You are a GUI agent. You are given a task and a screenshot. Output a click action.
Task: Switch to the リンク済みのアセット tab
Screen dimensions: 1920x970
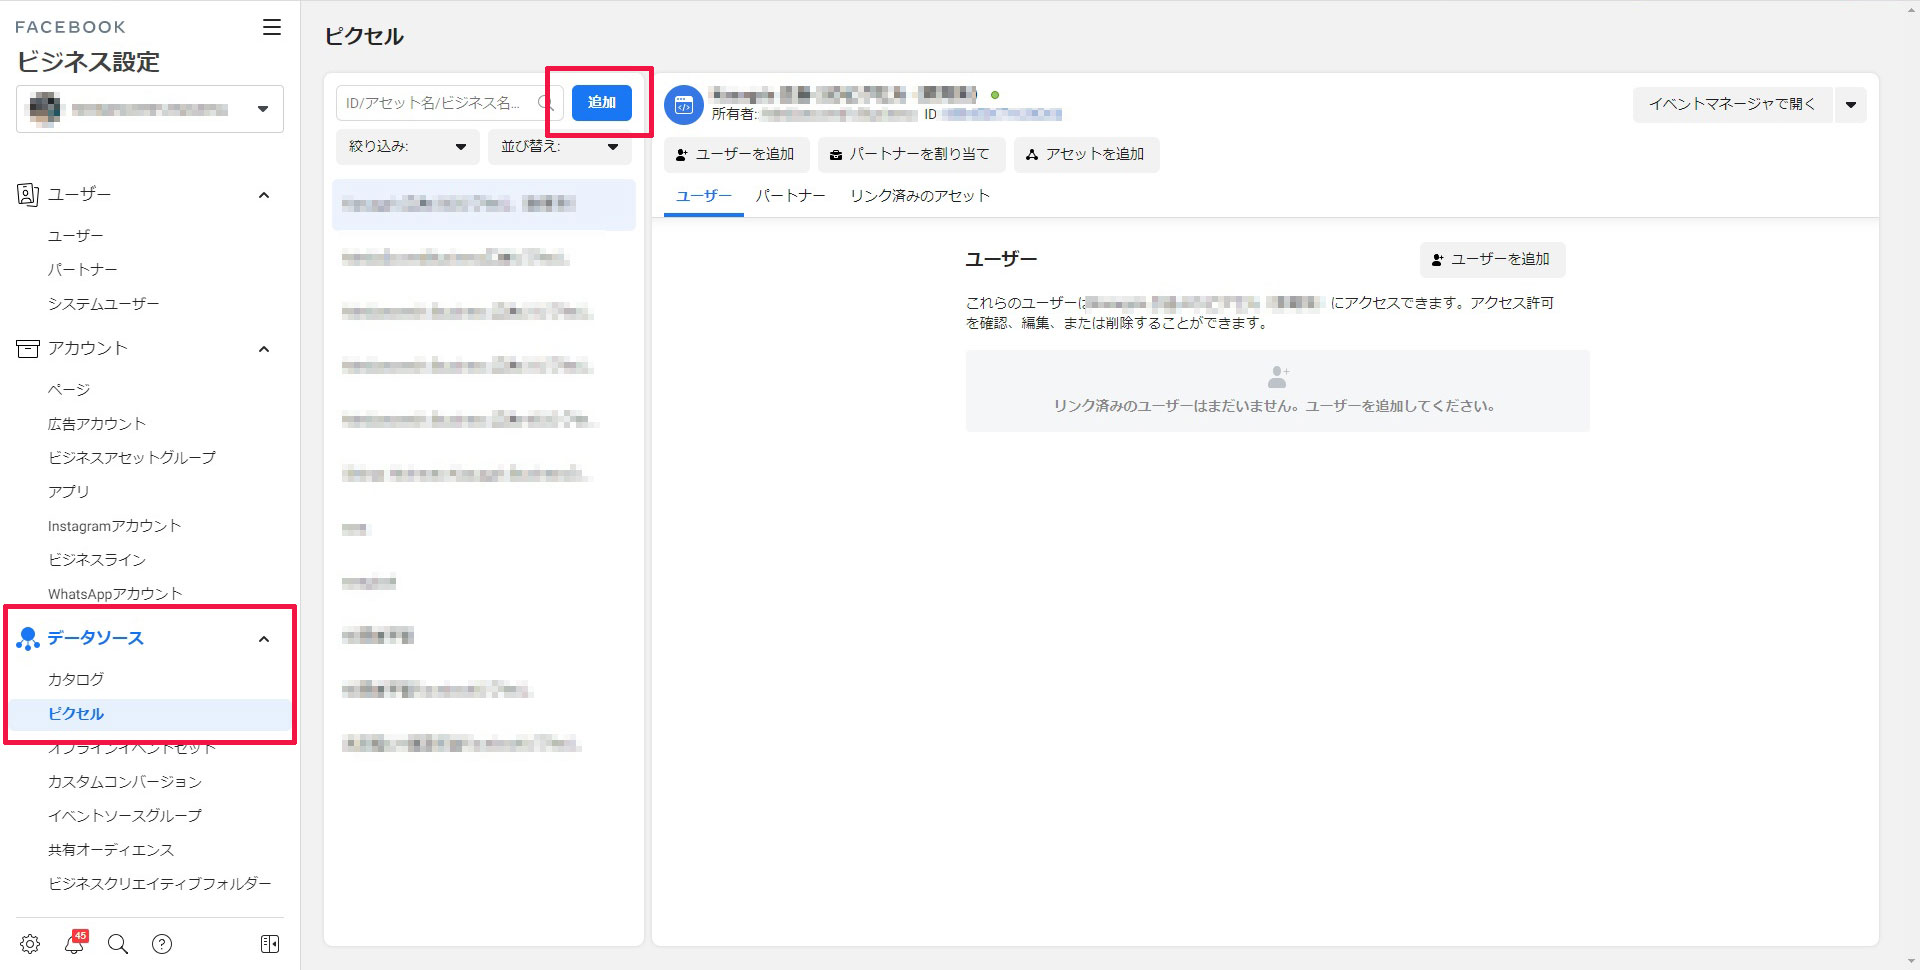pos(920,196)
